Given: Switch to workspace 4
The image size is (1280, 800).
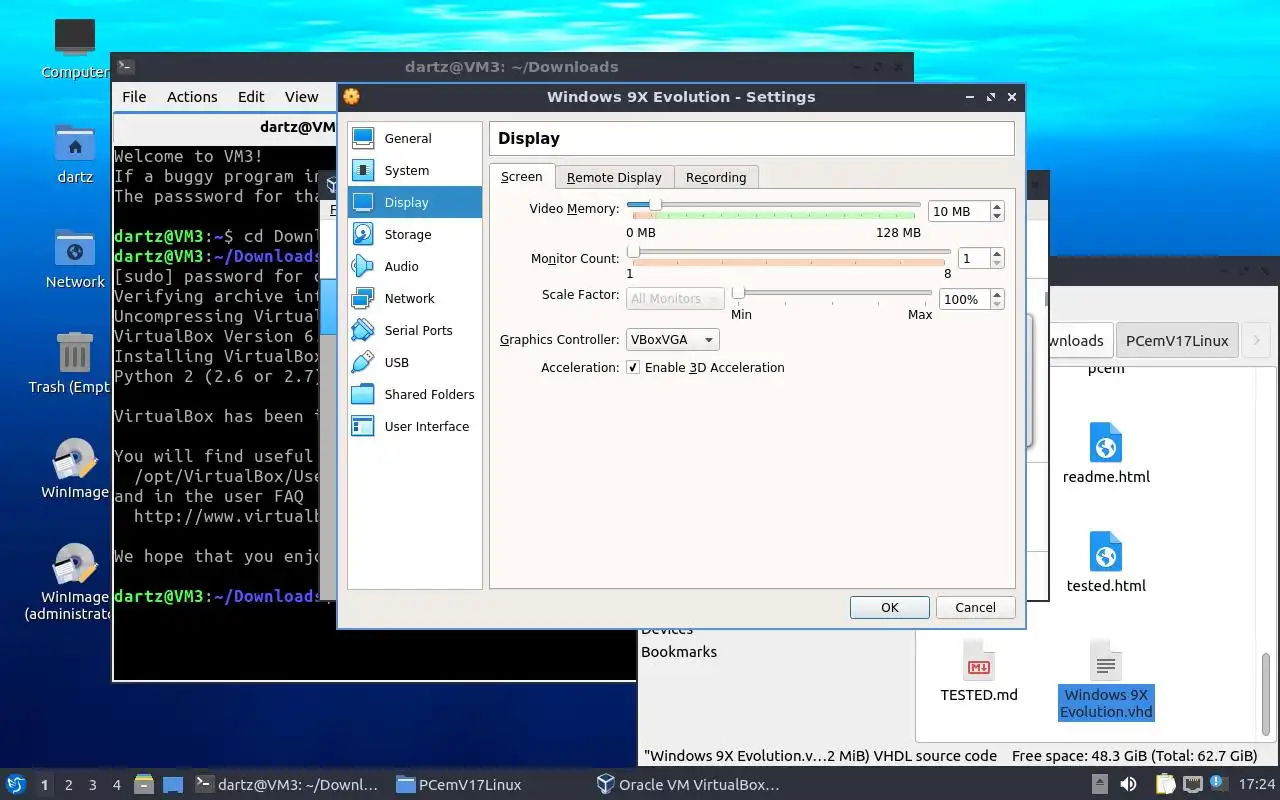Looking at the screenshot, I should click(117, 785).
